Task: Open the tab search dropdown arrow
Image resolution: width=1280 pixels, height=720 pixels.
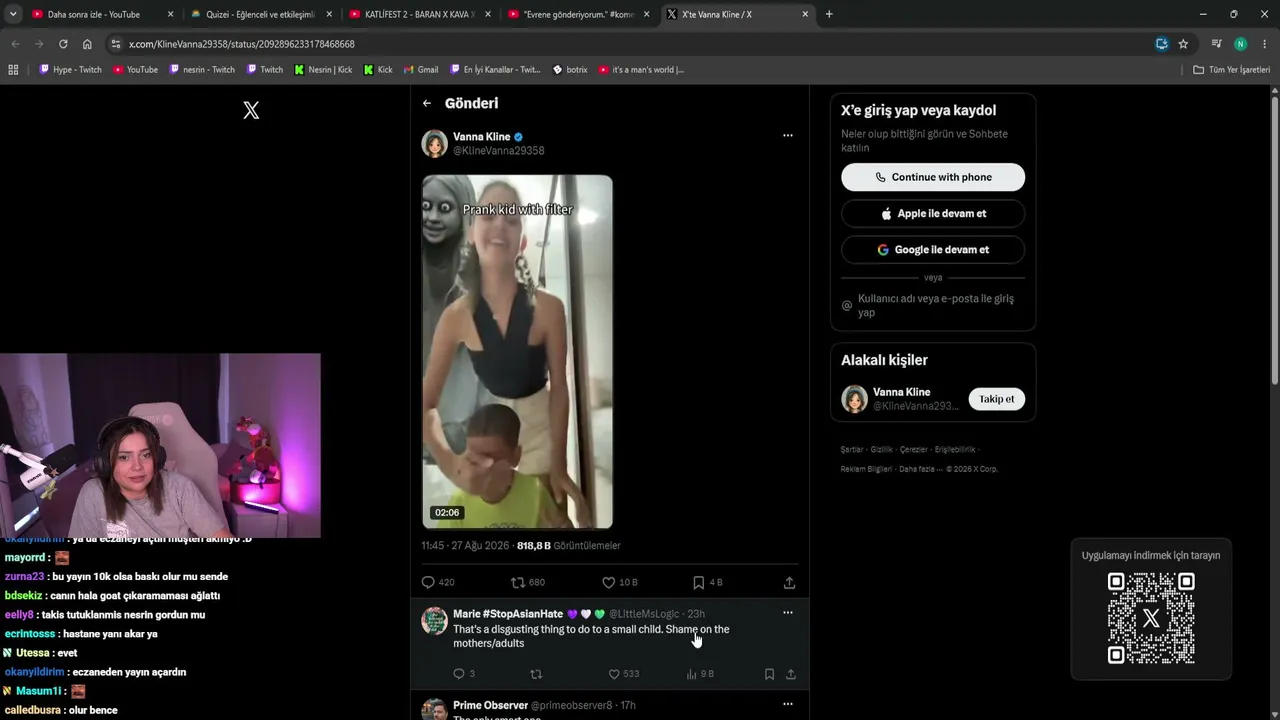Action: 13,14
